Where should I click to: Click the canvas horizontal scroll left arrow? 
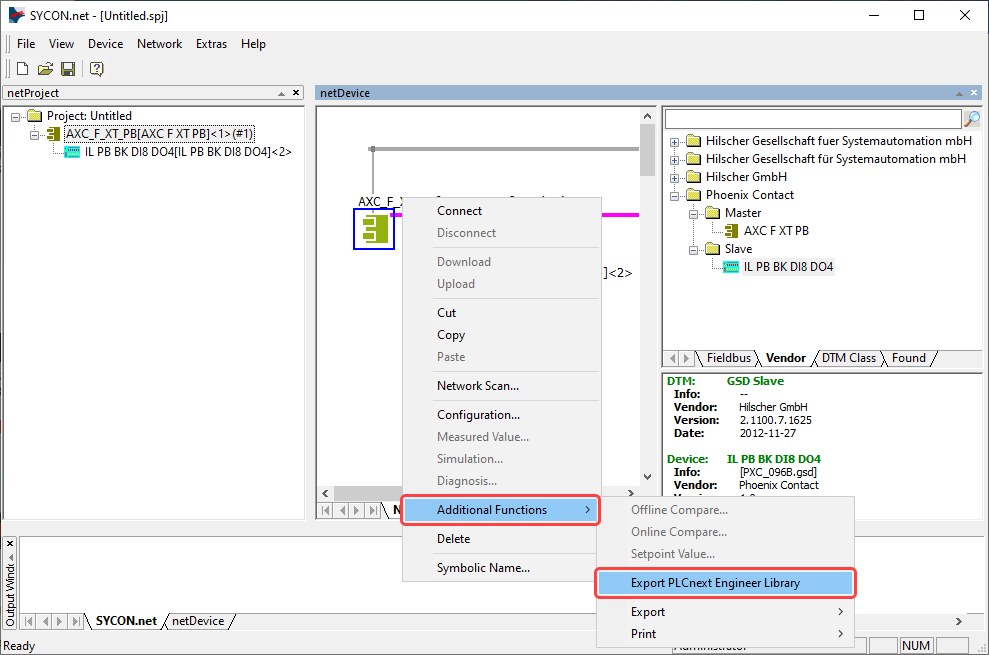(x=325, y=493)
